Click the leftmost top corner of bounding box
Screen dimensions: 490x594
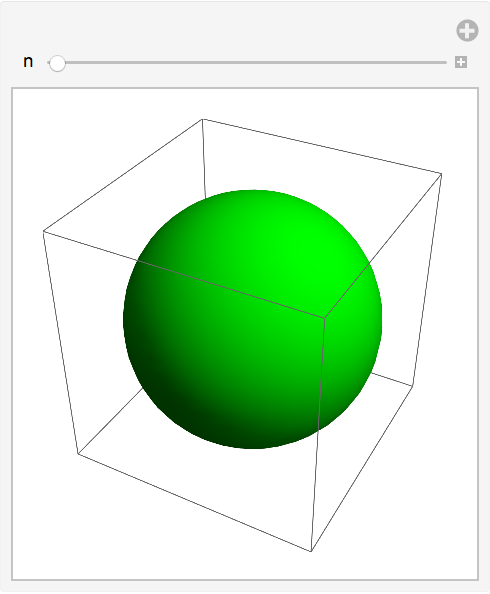click(x=44, y=231)
